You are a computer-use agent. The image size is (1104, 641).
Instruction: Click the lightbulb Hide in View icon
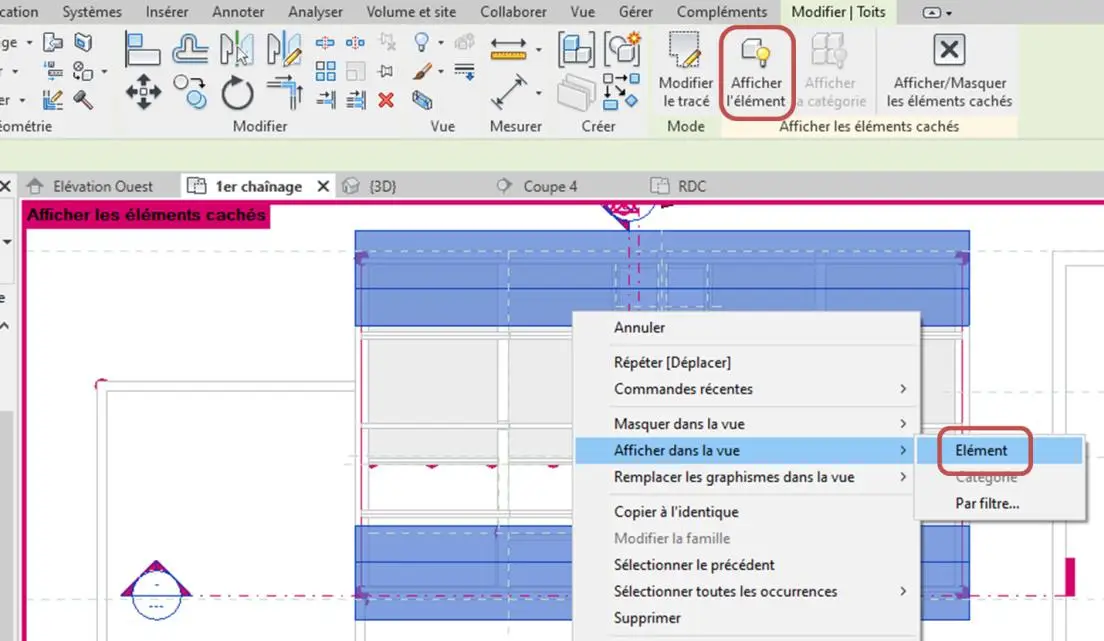click(x=421, y=42)
